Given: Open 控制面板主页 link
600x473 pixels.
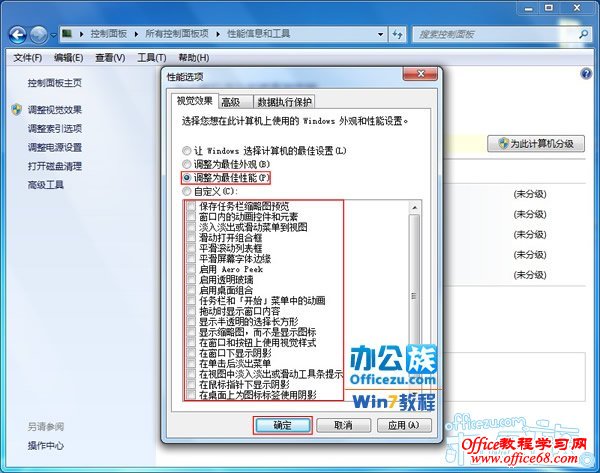Looking at the screenshot, I should [55, 83].
